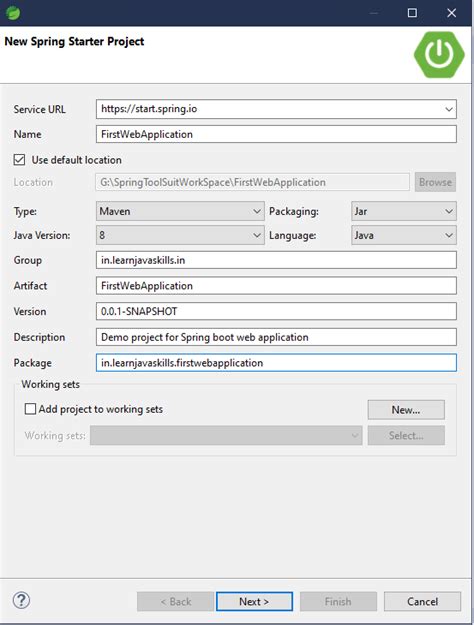Click the Language: label

[x=293, y=235]
